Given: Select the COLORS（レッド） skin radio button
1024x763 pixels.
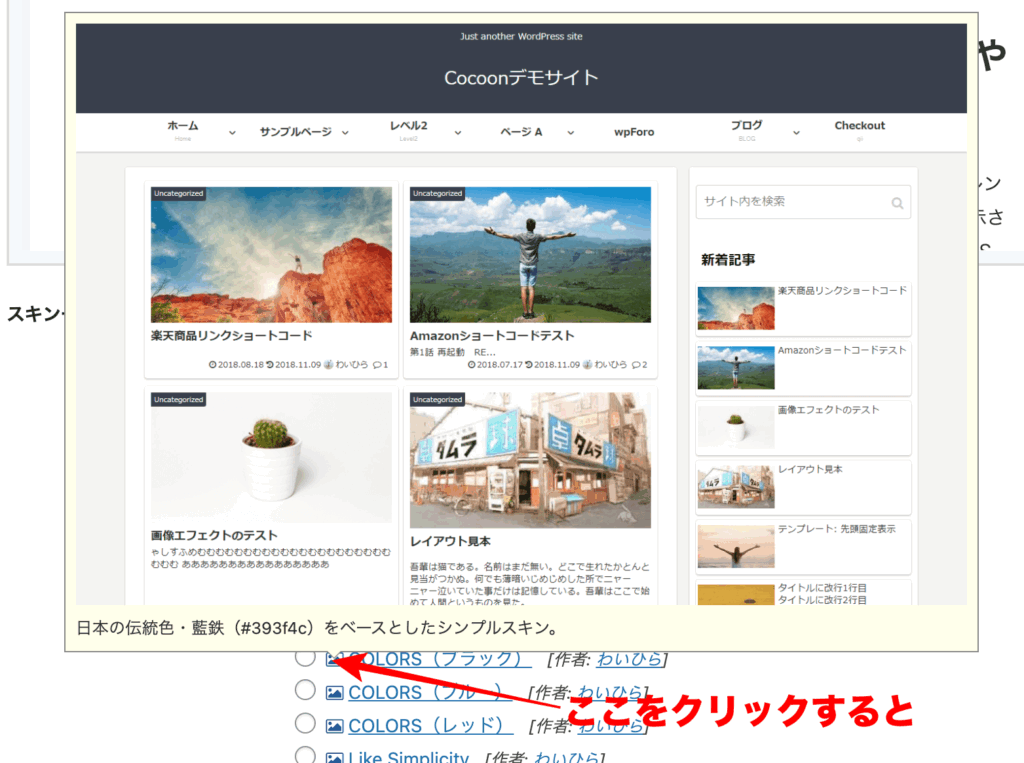Looking at the screenshot, I should pyautogui.click(x=305, y=724).
